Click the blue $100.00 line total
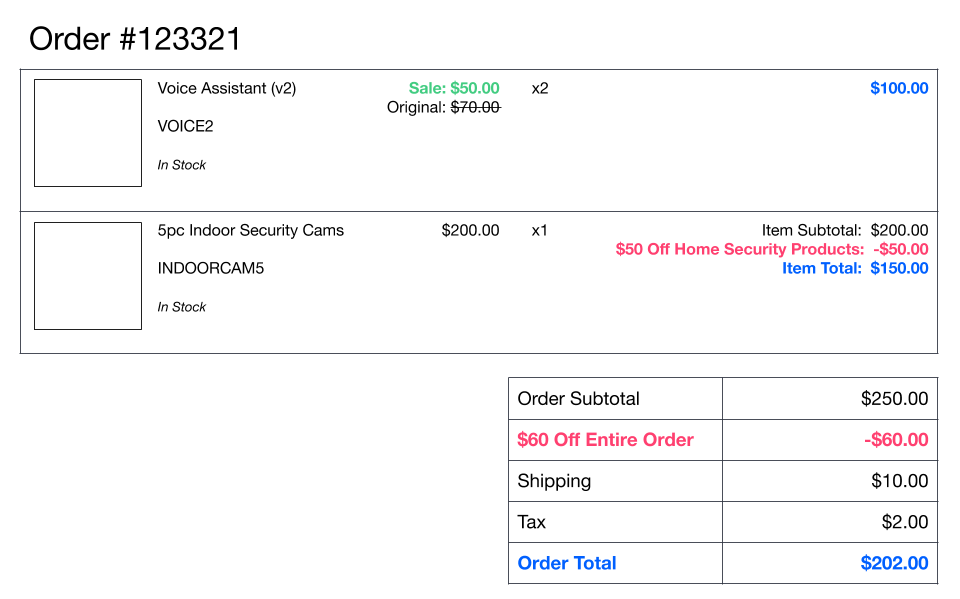This screenshot has width=960, height=599. coord(899,88)
